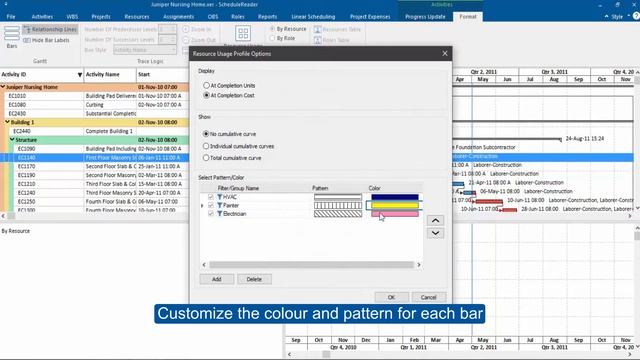Click the Start column header
The image size is (640, 360).
pos(162,75)
